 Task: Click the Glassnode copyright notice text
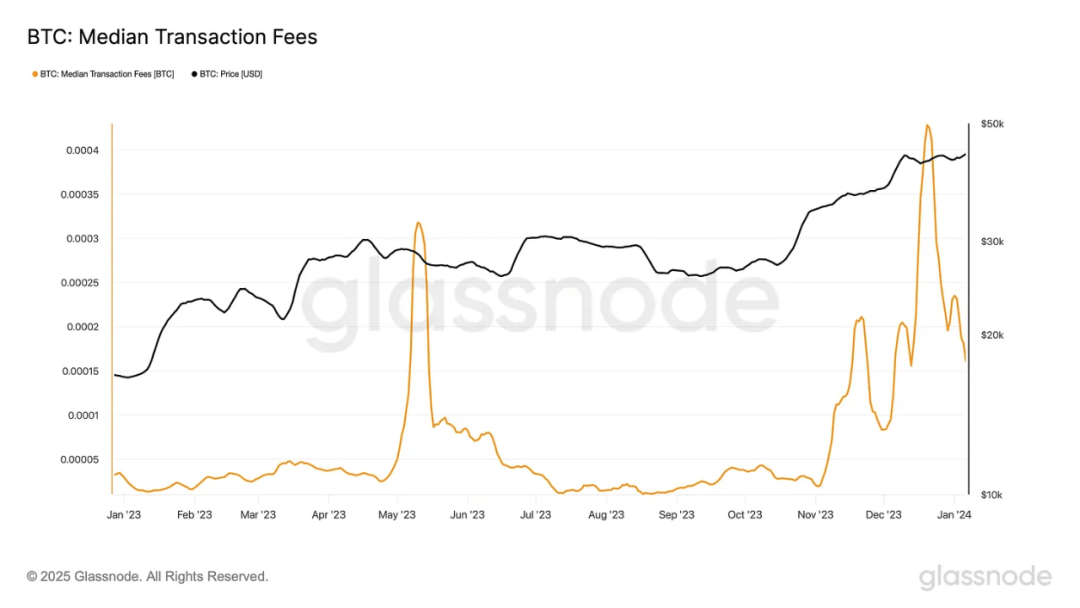147,577
